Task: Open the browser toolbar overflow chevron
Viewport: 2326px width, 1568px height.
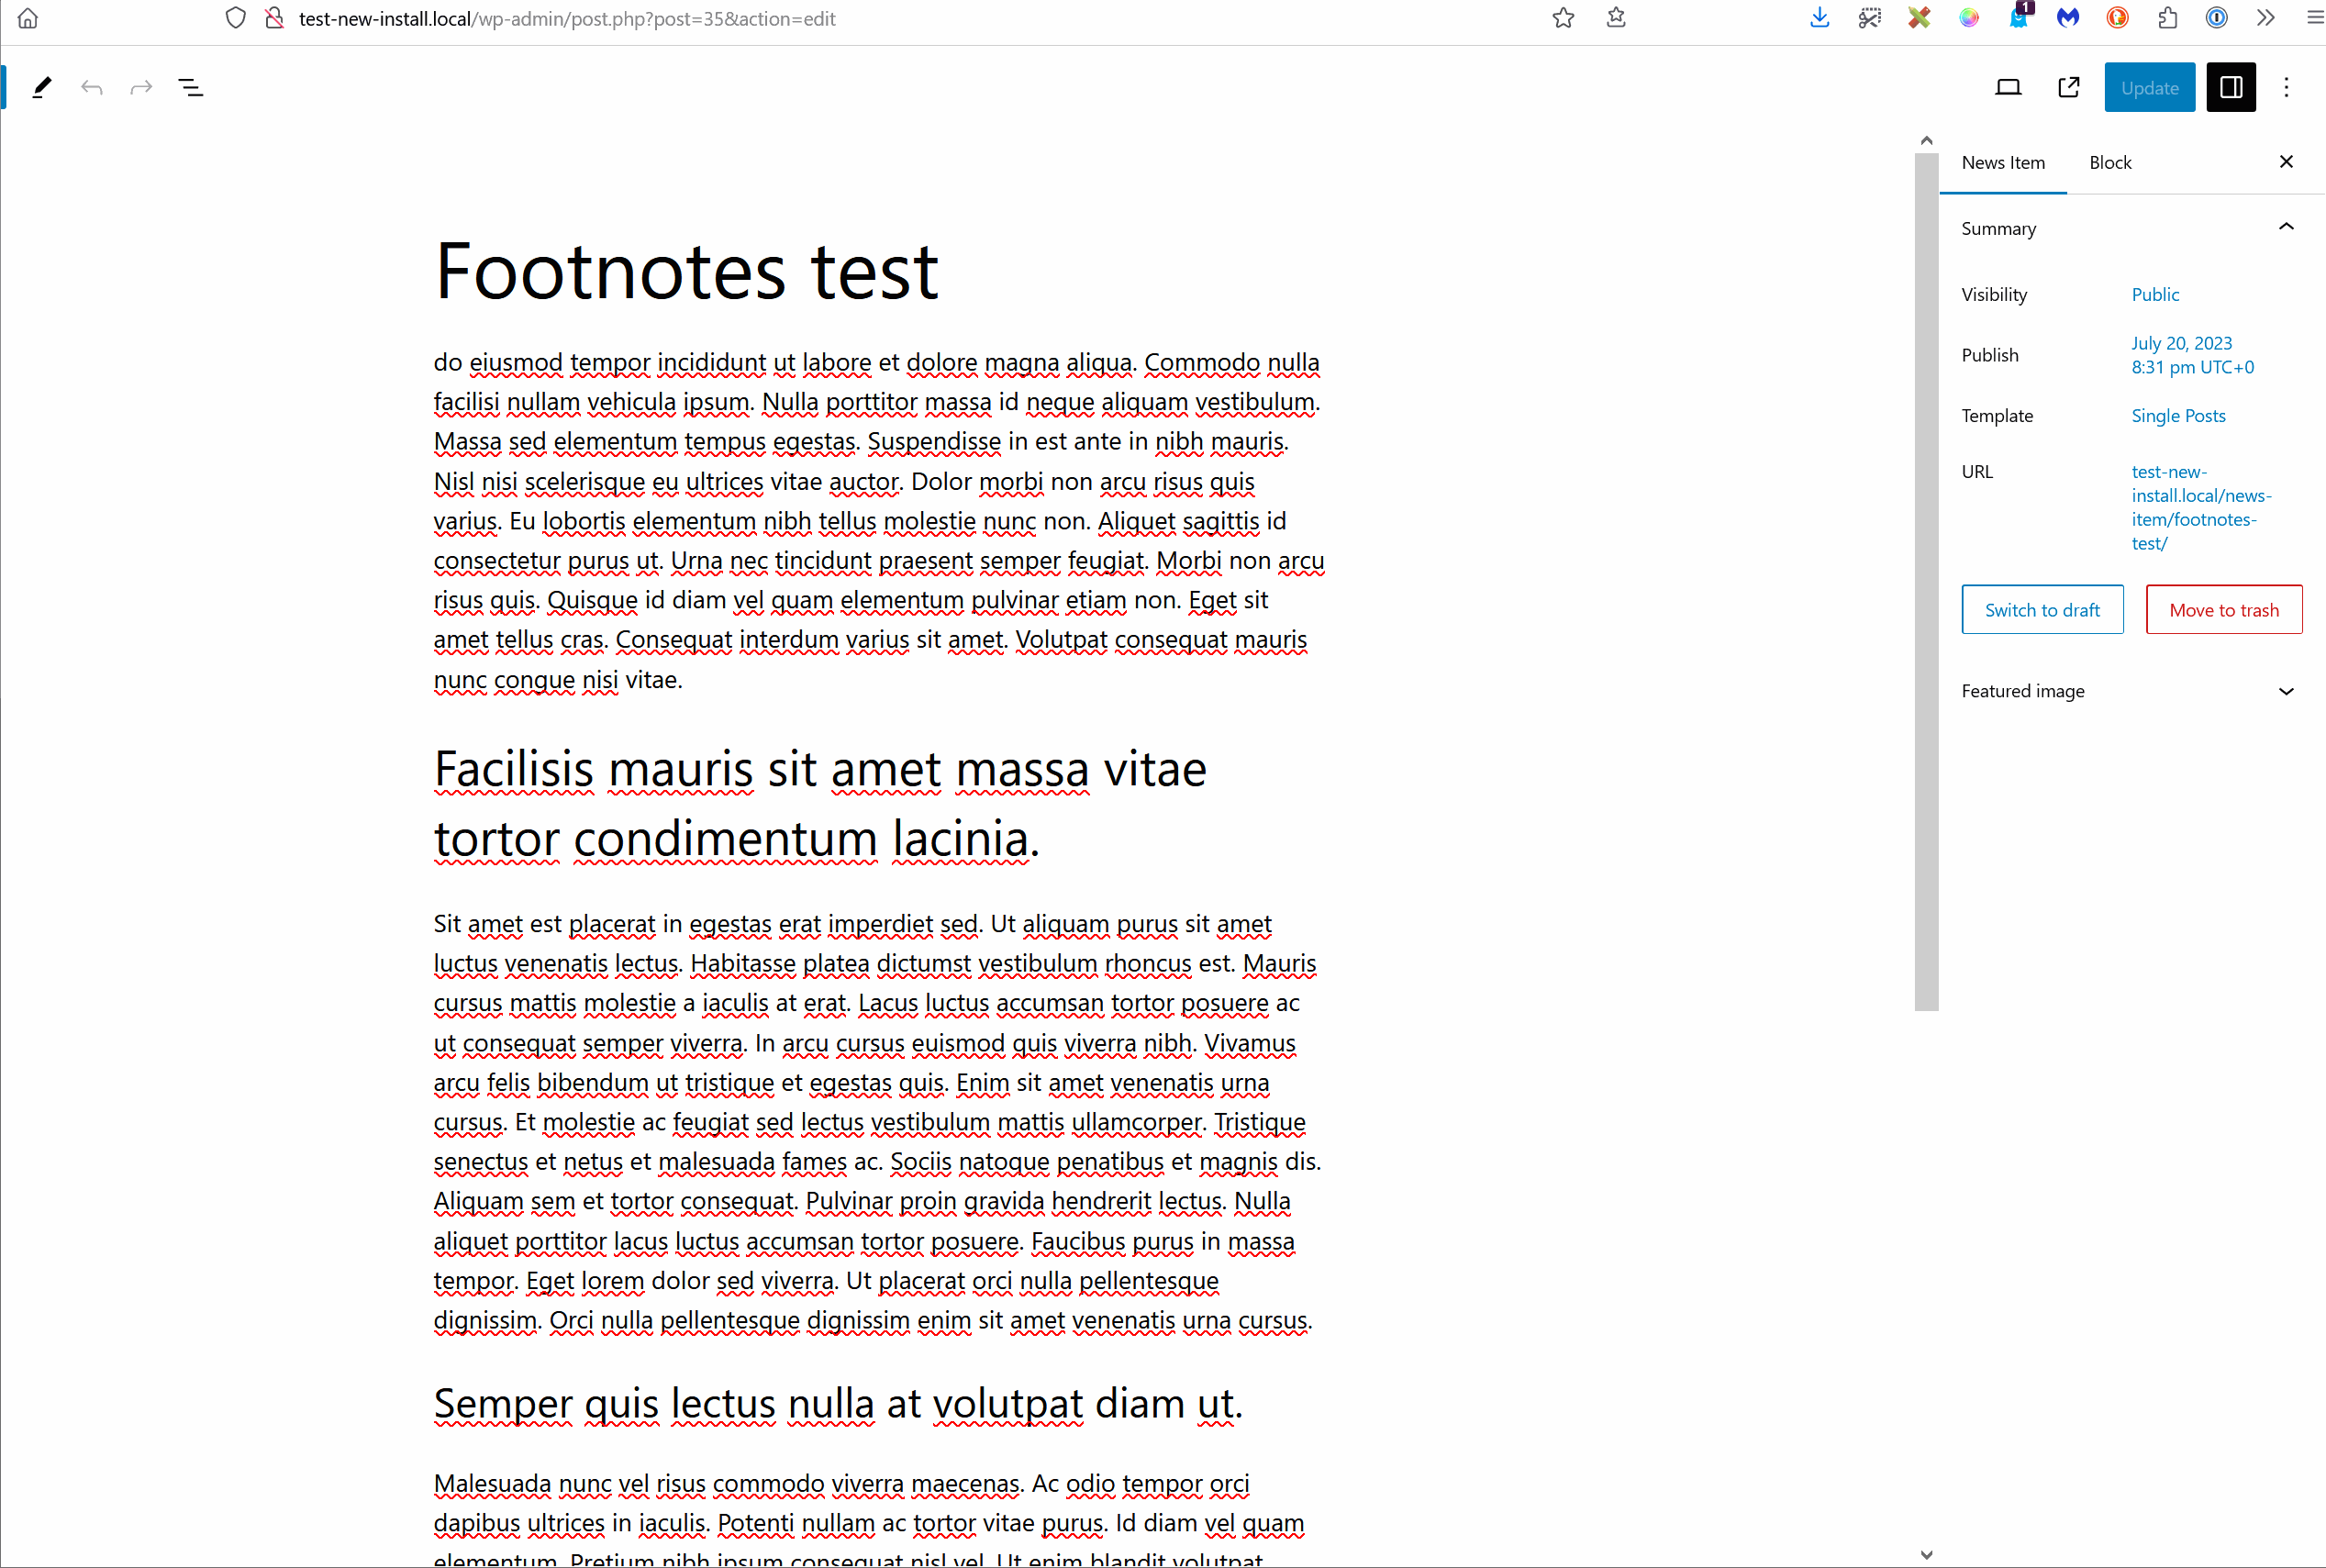Action: pos(2265,17)
